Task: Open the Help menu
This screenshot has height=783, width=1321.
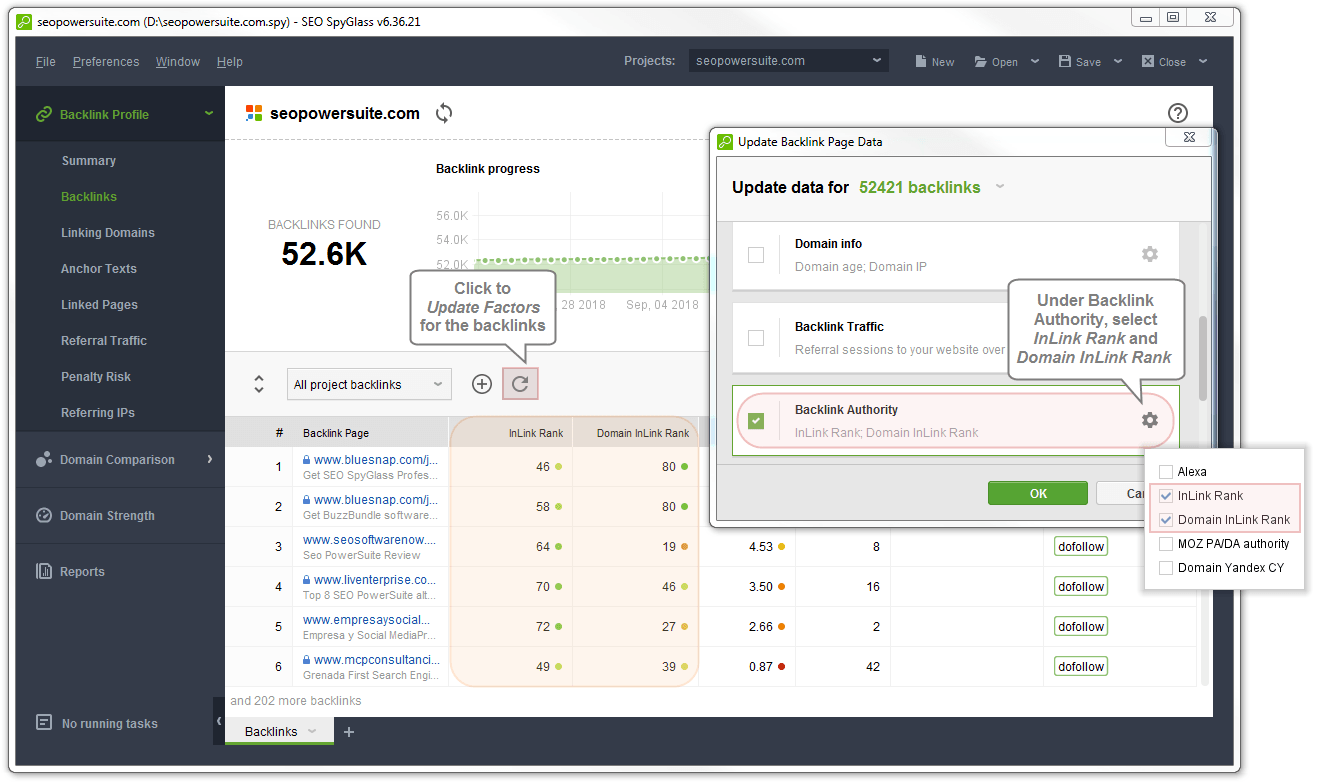Action: pos(230,62)
